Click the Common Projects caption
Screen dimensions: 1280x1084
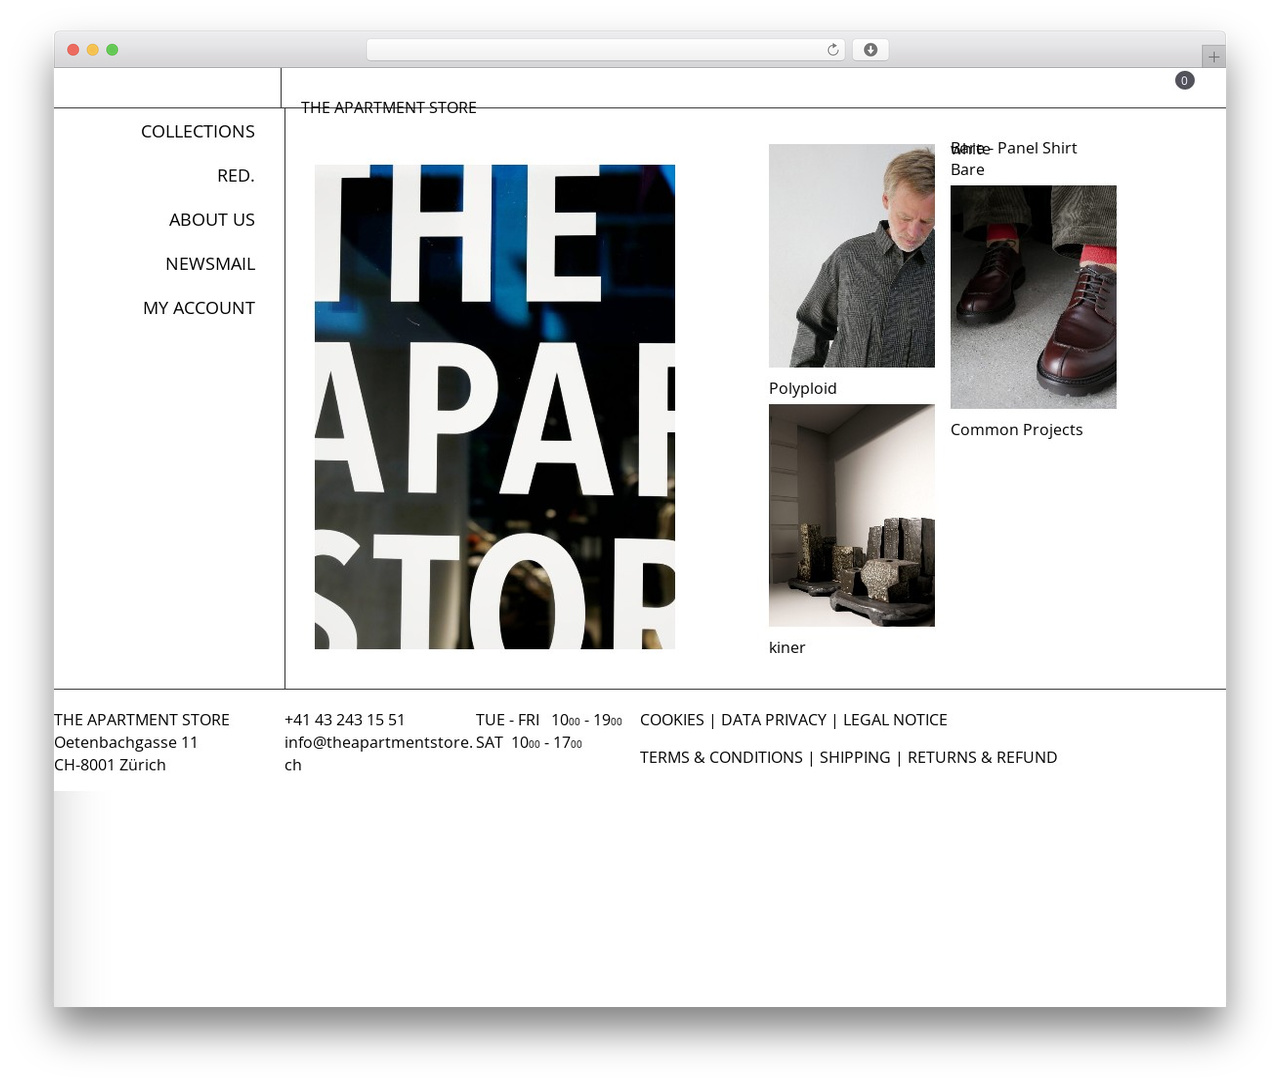pyautogui.click(x=1016, y=429)
